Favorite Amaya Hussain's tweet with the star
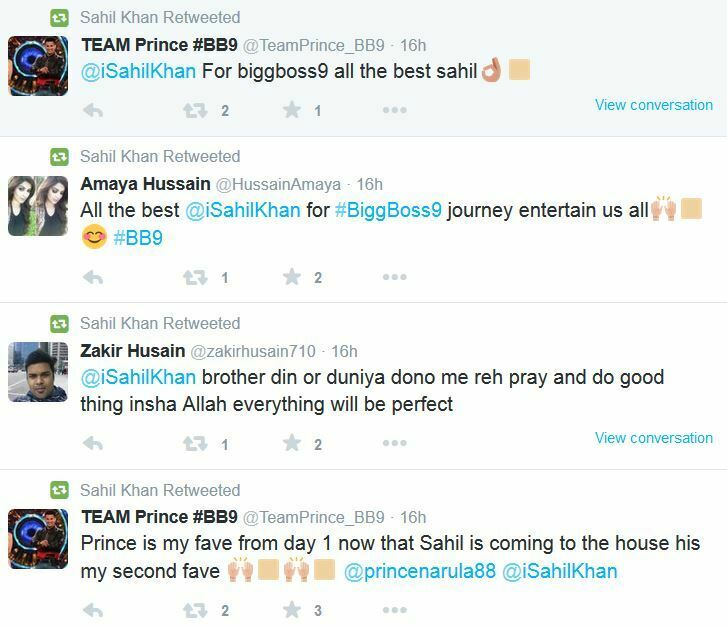The height and width of the screenshot is (628, 727). [x=292, y=277]
